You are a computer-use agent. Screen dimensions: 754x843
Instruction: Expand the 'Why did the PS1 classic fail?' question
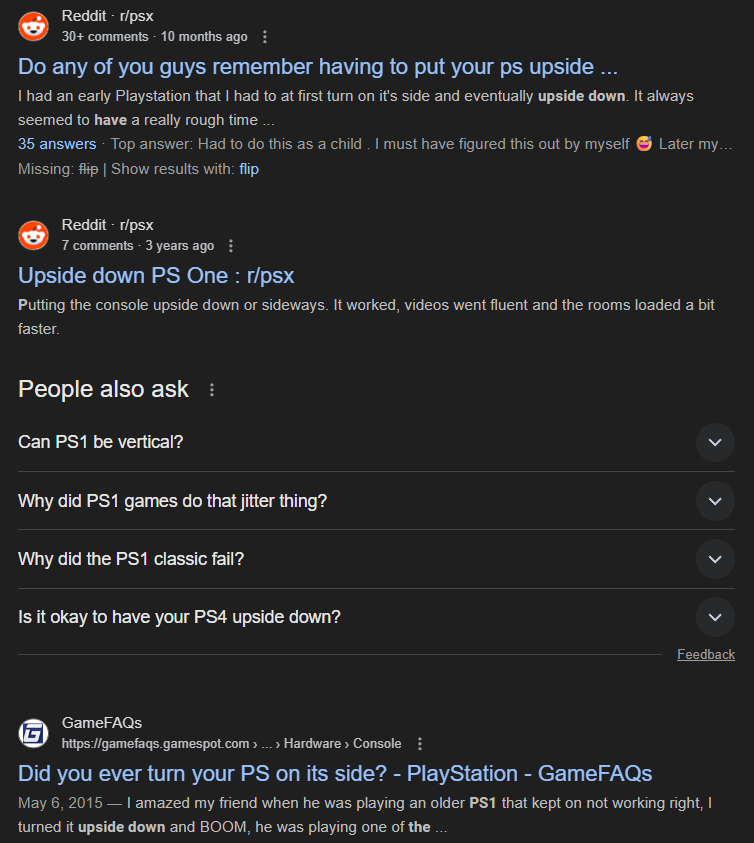(715, 559)
